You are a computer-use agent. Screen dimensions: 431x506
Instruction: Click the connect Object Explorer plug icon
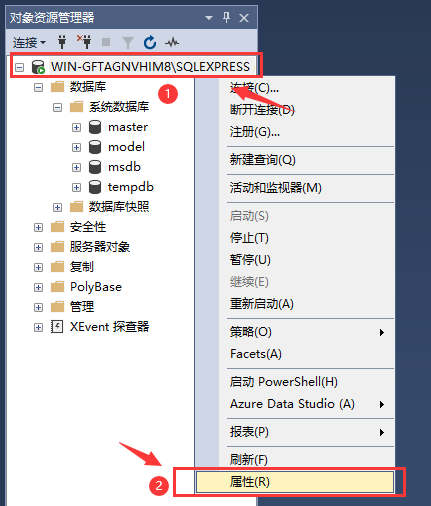pos(62,42)
